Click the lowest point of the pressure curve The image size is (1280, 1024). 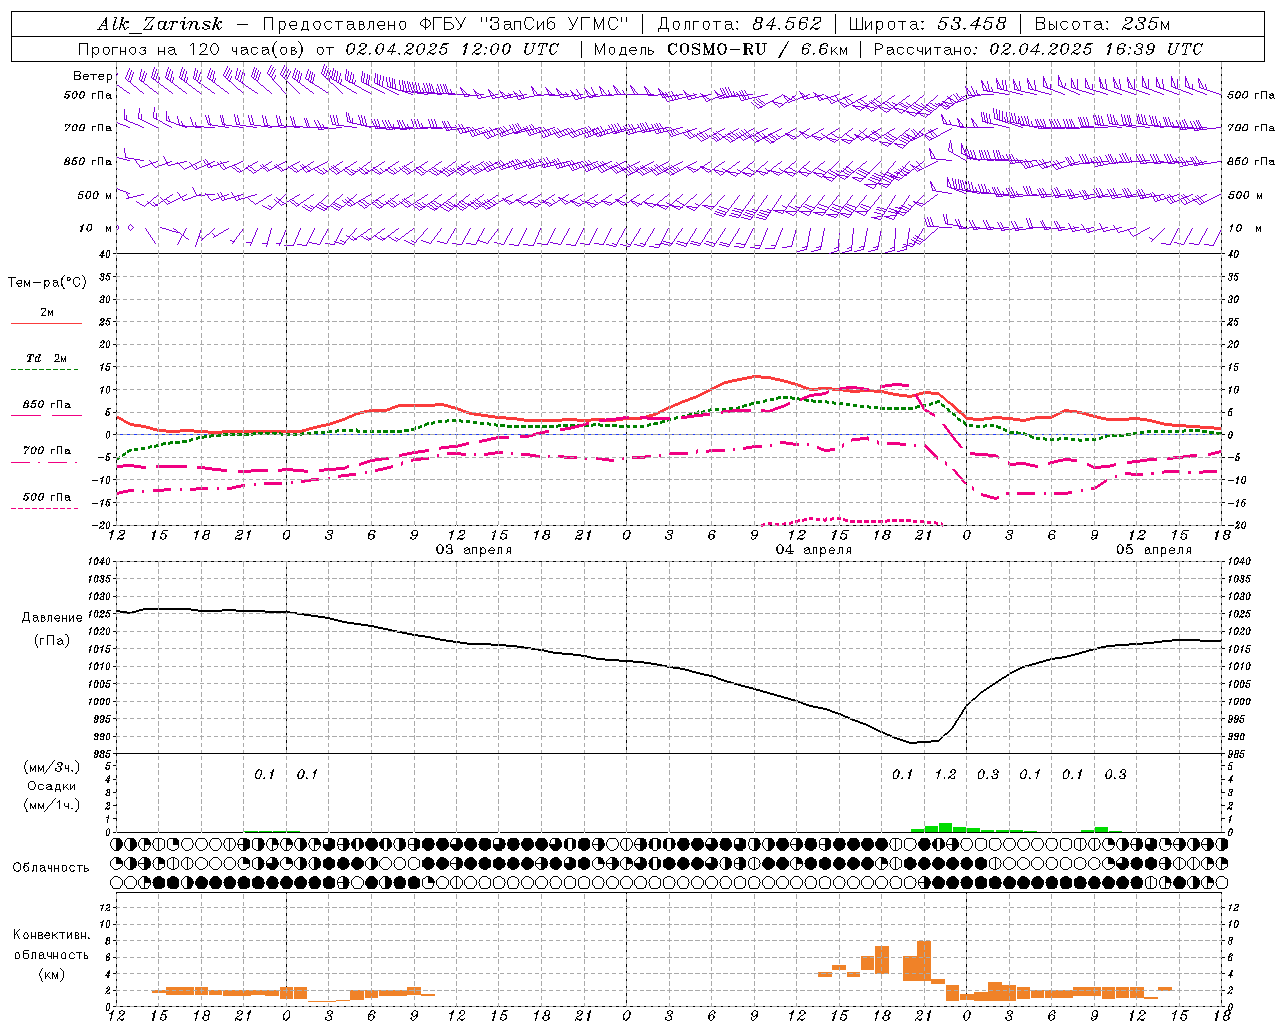(x=912, y=742)
